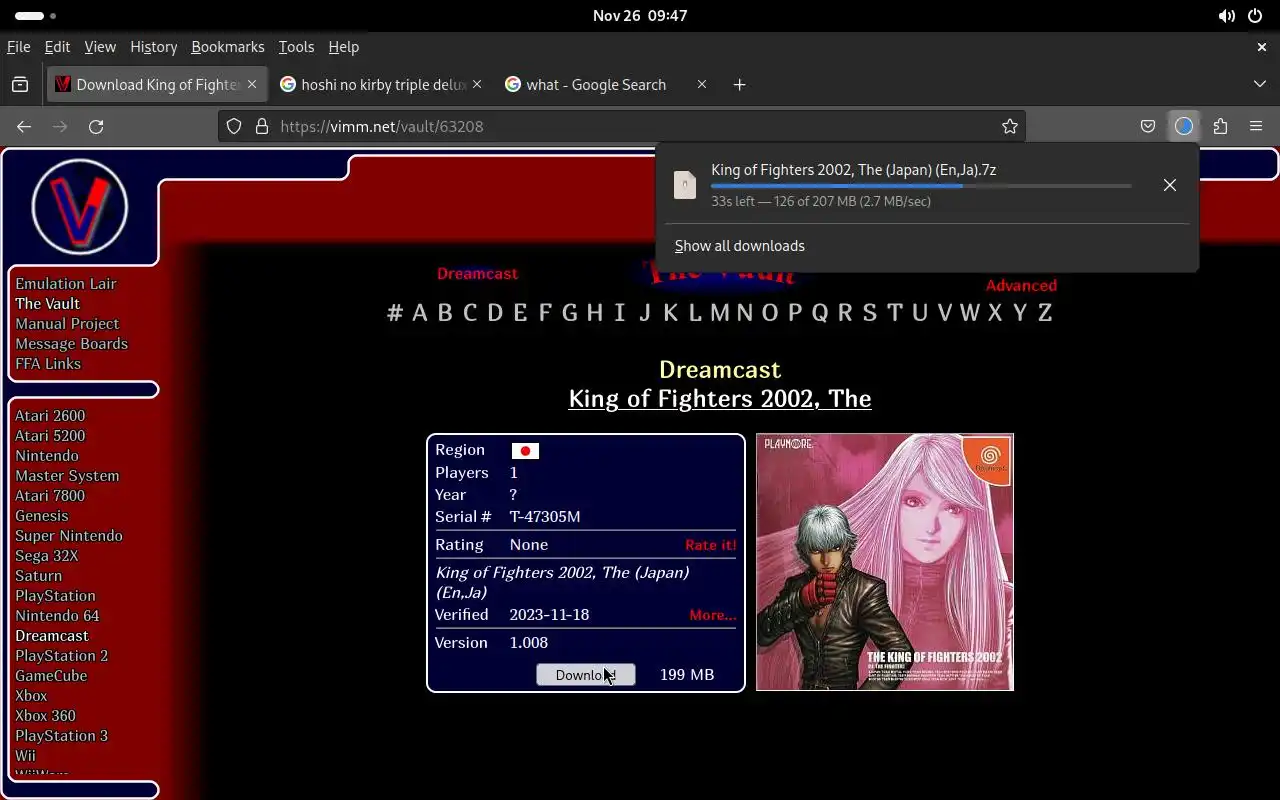Select Super Nintendo in the systems list
The width and height of the screenshot is (1280, 800).
[x=69, y=536]
